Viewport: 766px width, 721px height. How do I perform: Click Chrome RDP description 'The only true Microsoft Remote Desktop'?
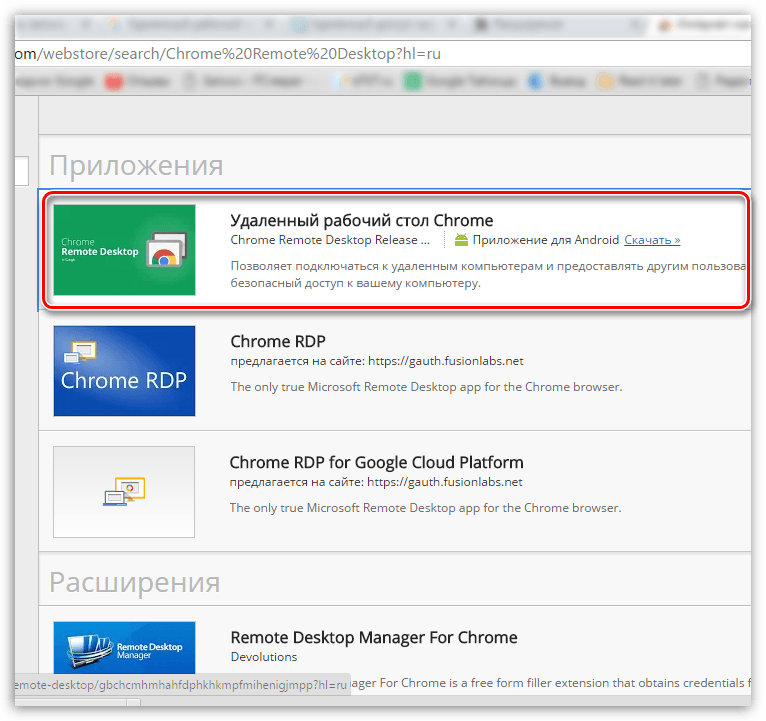click(x=426, y=387)
